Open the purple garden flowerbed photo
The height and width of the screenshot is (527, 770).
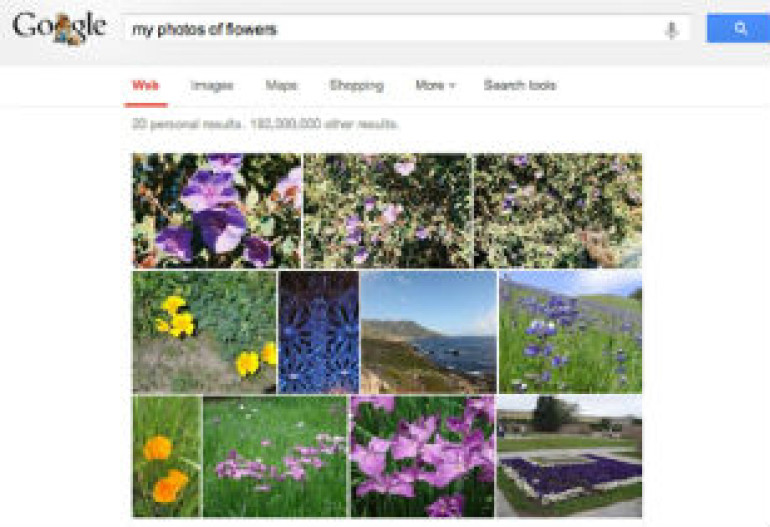tap(569, 456)
